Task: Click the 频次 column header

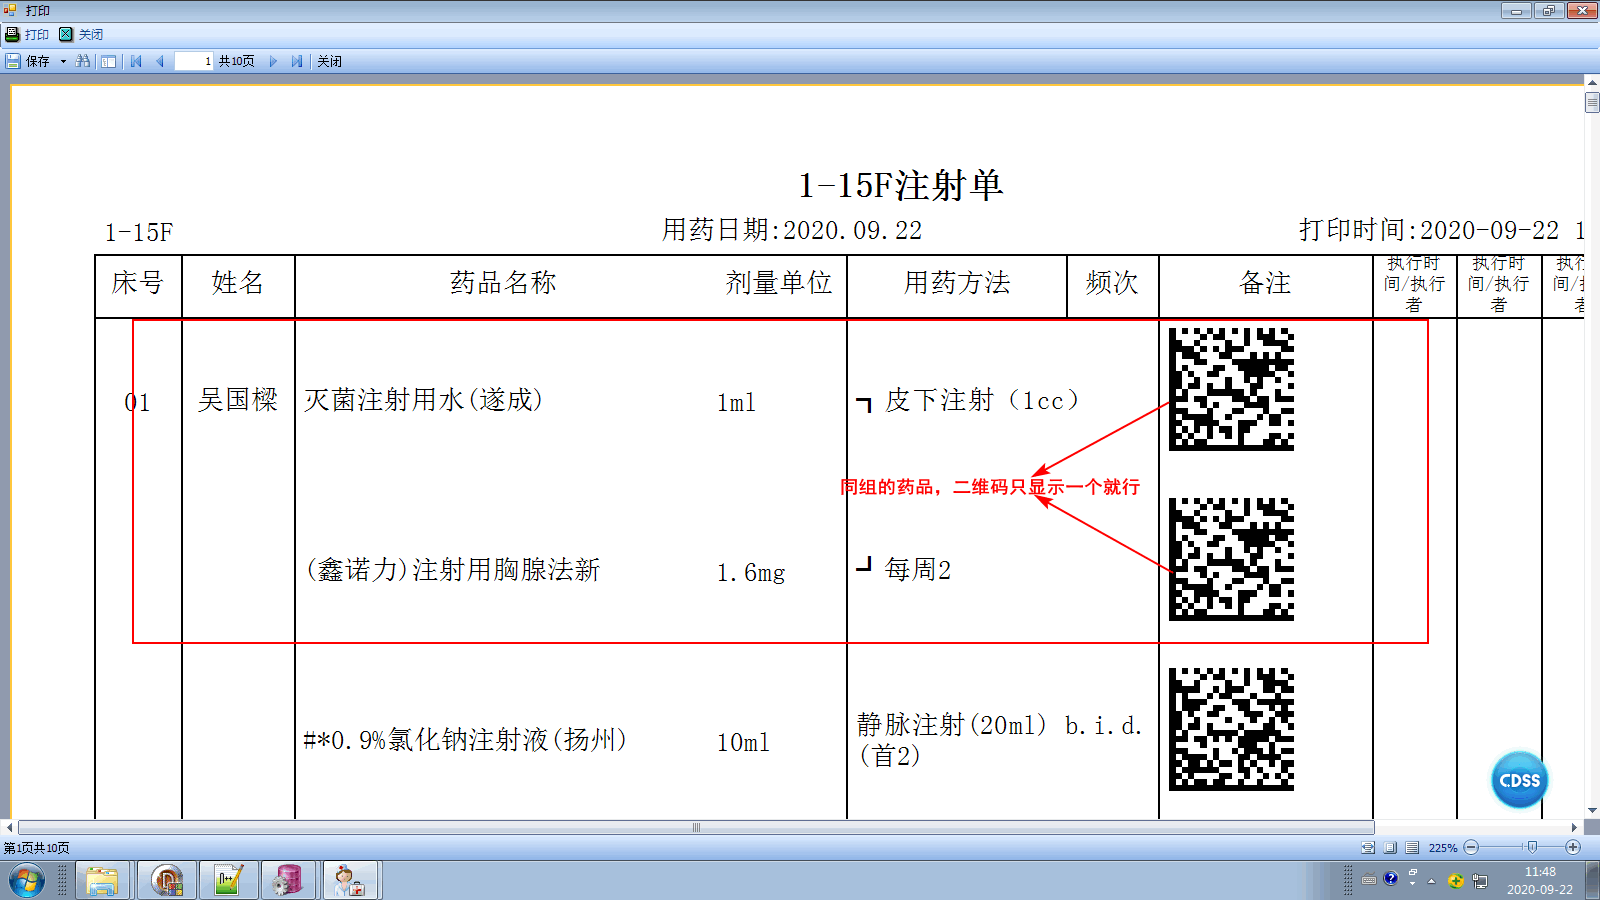Action: pyautogui.click(x=1112, y=283)
